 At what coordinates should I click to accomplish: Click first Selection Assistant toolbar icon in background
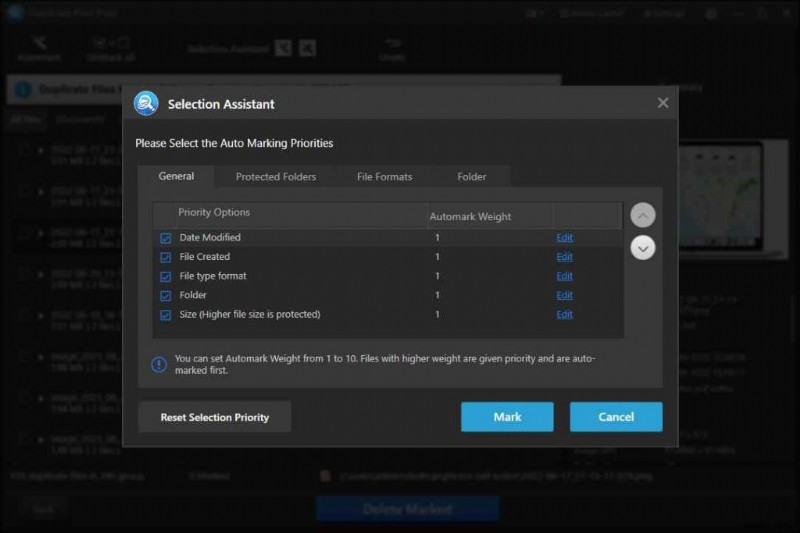[x=283, y=48]
